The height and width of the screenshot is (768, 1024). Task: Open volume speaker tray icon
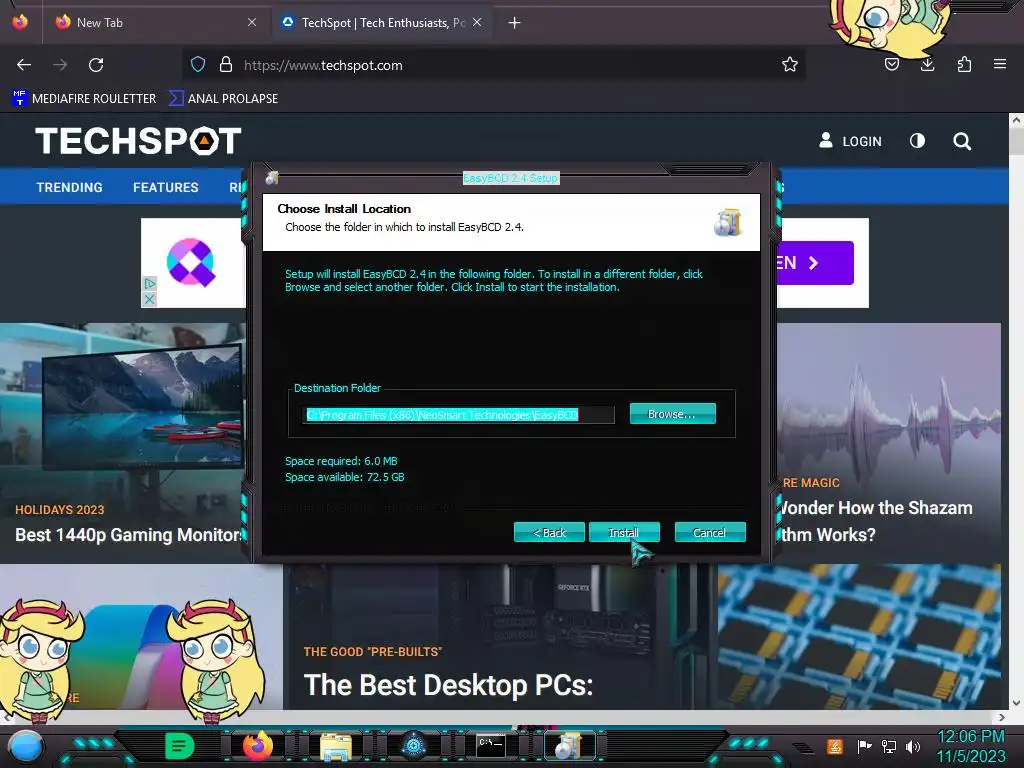tap(912, 746)
